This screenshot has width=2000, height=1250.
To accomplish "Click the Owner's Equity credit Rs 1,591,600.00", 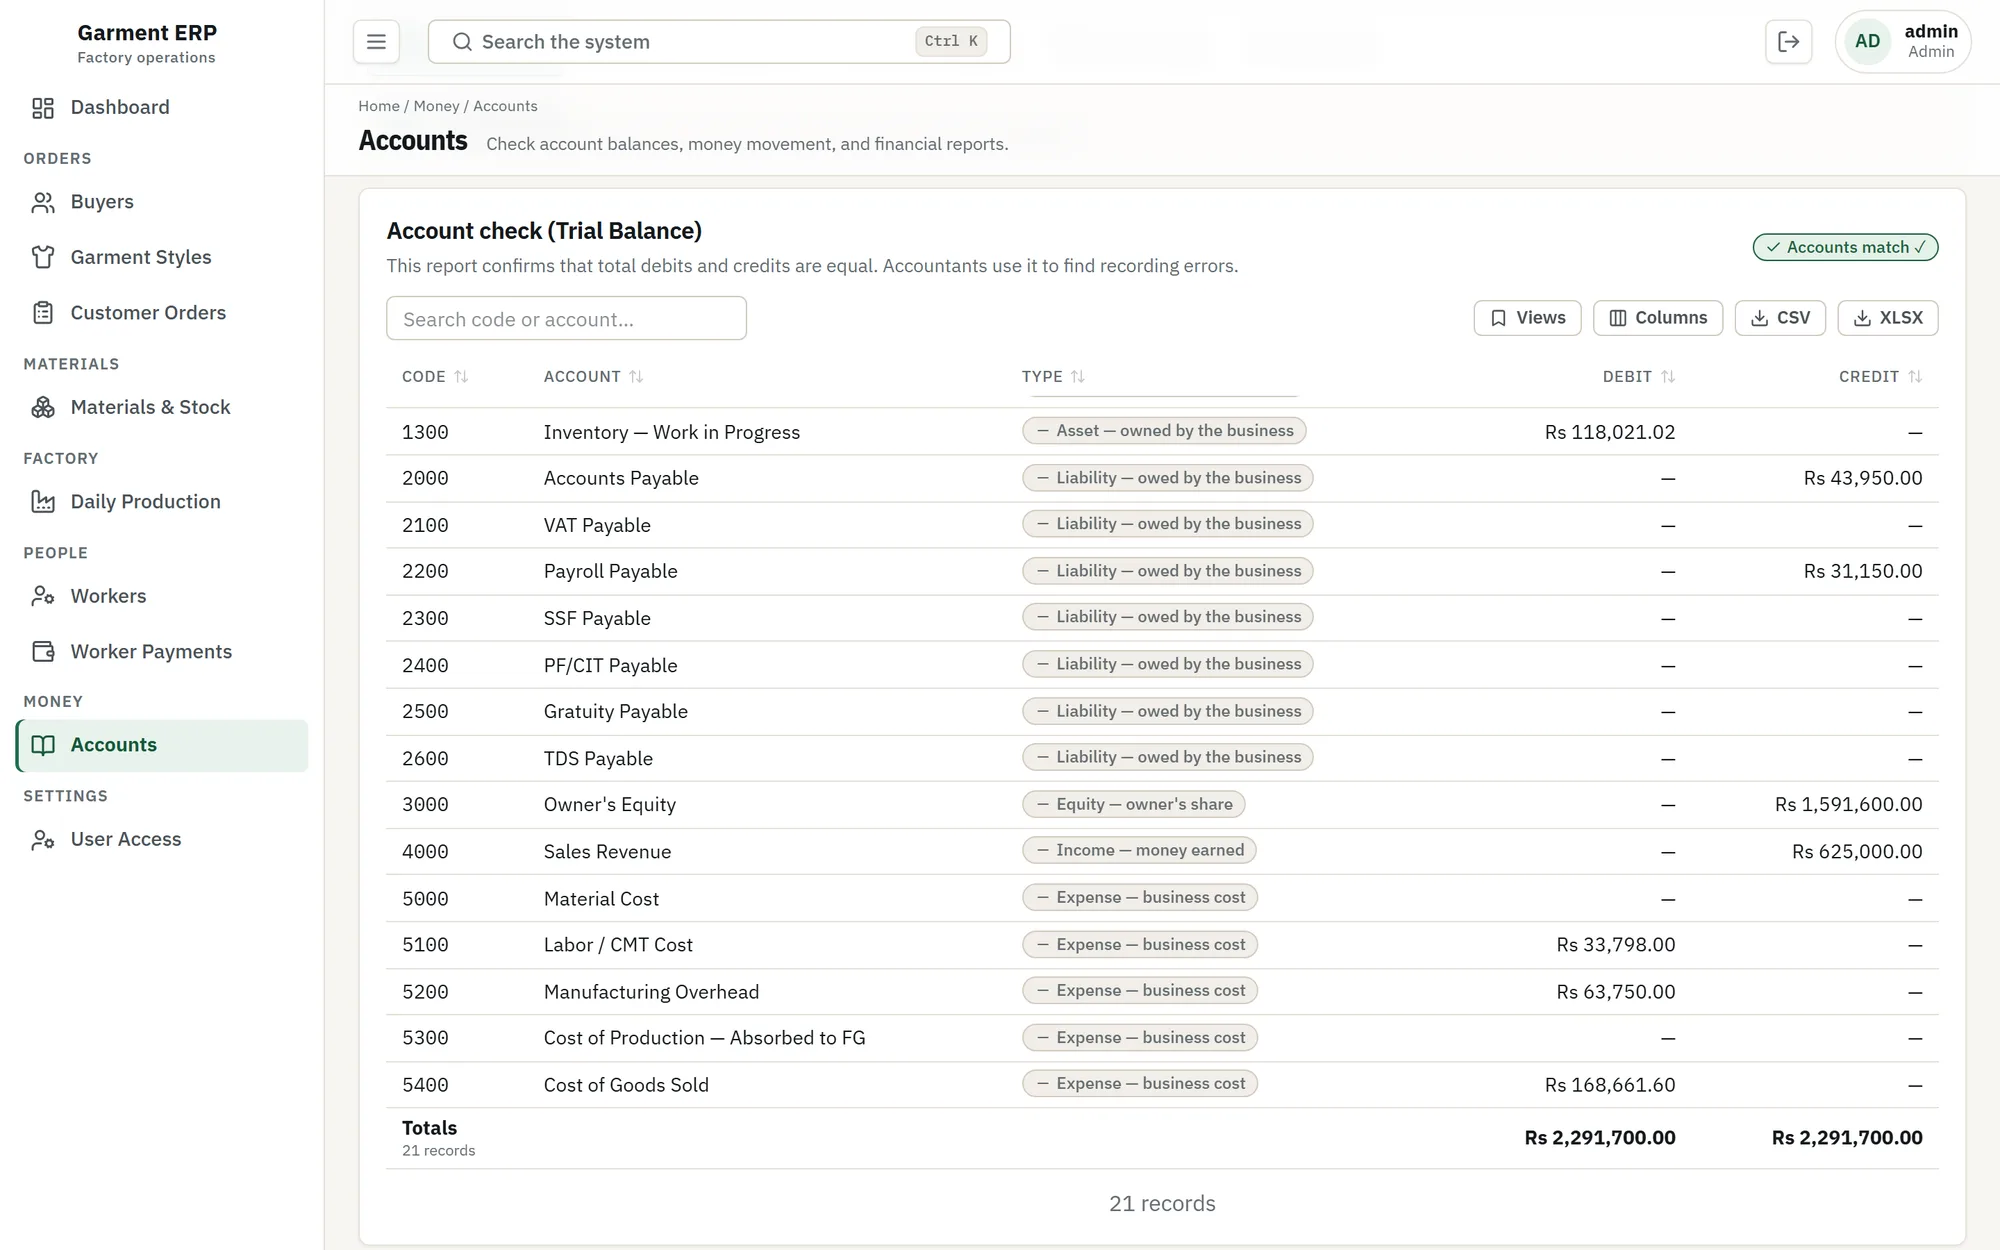I will click(1848, 805).
